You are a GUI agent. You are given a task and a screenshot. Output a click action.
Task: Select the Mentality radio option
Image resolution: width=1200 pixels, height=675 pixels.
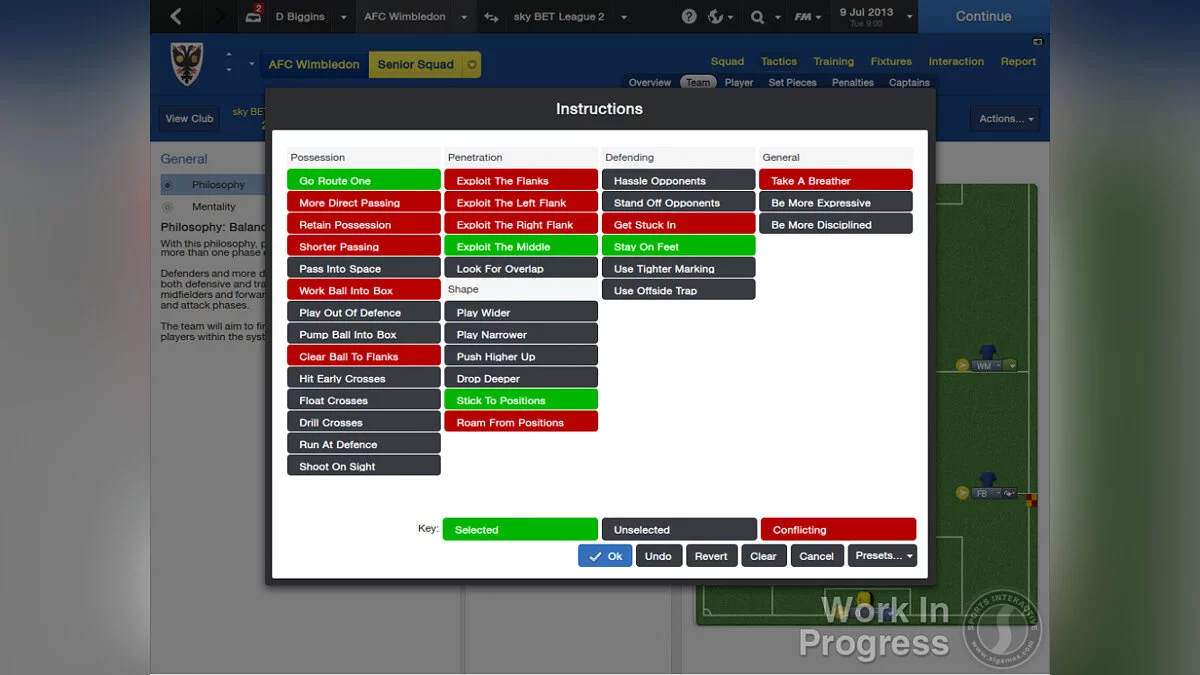coord(168,207)
